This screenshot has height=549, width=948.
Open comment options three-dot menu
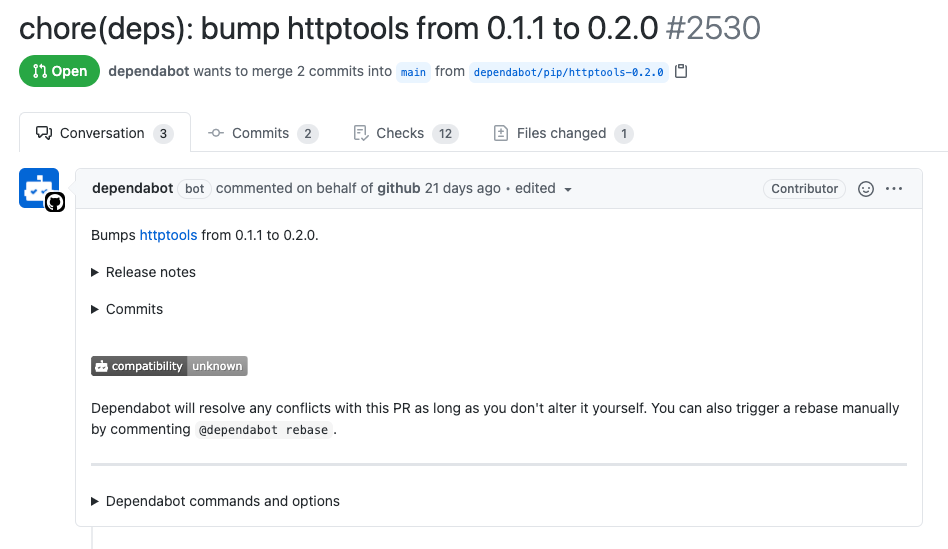(894, 189)
